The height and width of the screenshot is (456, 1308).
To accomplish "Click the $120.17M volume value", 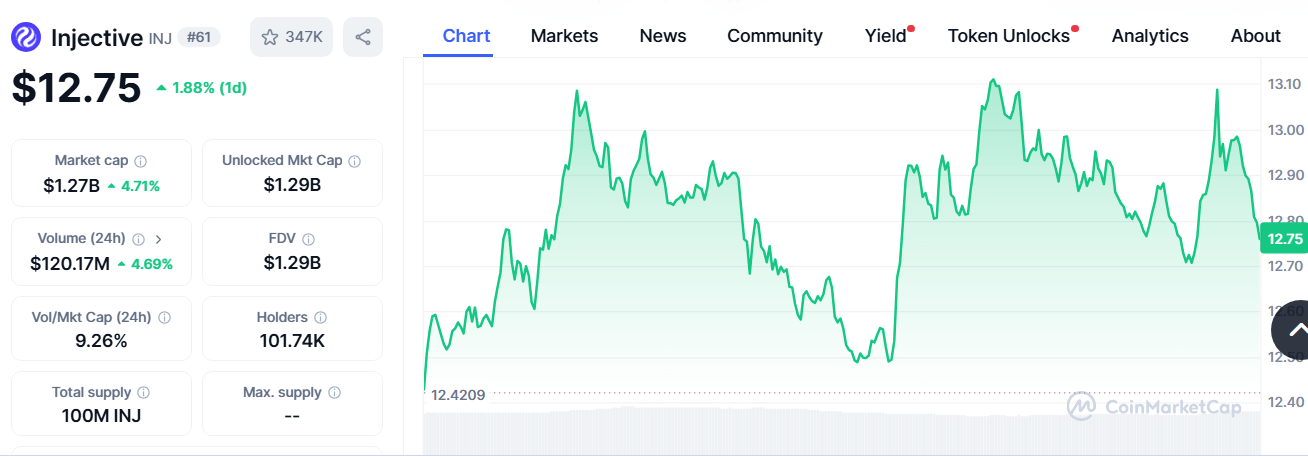I will pyautogui.click(x=70, y=264).
